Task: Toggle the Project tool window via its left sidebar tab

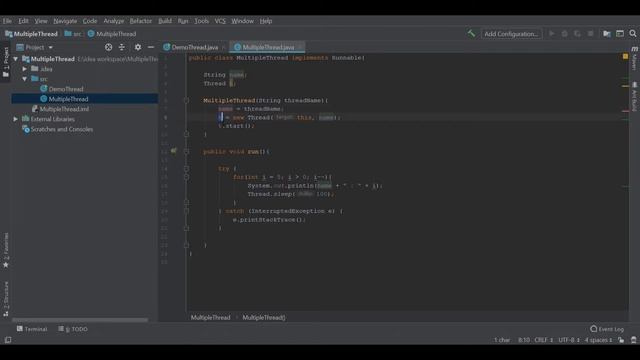Action: click(6, 62)
